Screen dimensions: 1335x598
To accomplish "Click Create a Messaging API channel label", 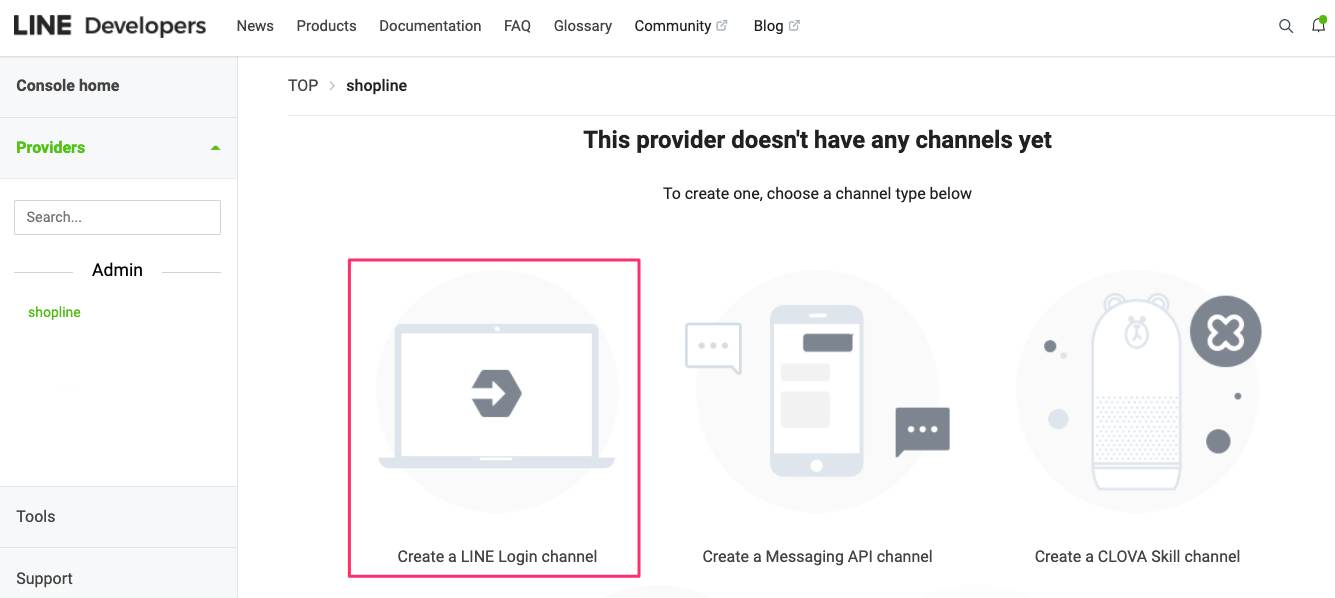I will coord(817,556).
